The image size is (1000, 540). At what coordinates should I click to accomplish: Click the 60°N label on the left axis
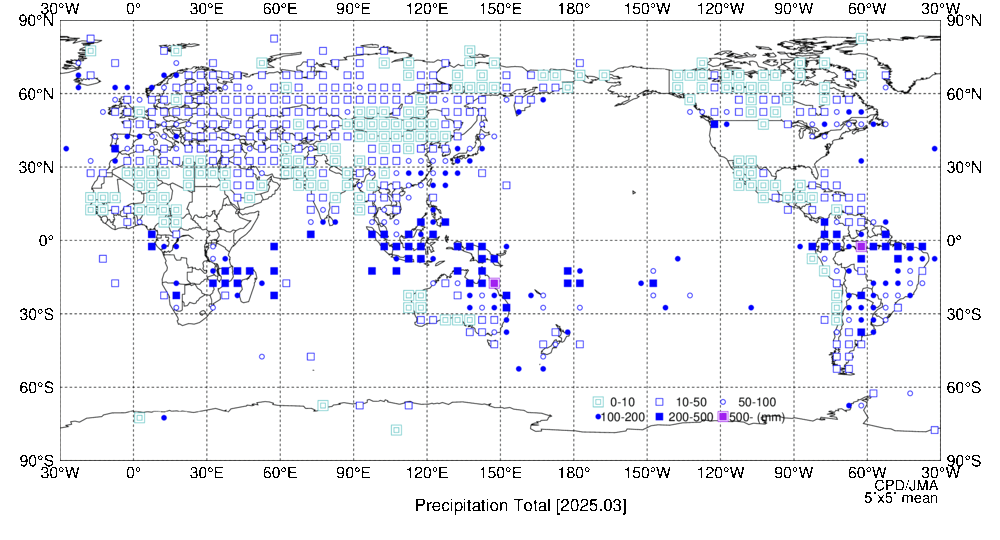click(36, 94)
